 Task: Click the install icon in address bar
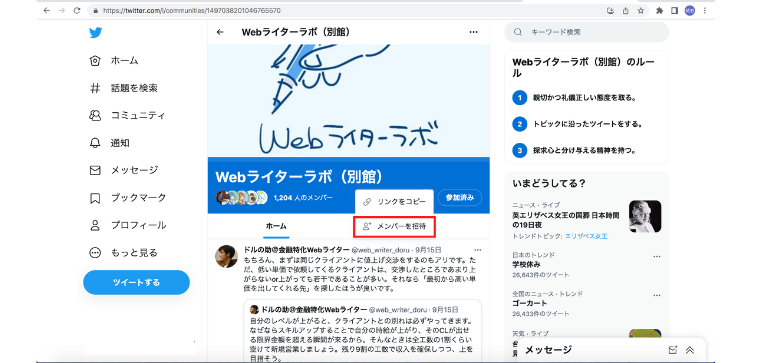coord(610,10)
